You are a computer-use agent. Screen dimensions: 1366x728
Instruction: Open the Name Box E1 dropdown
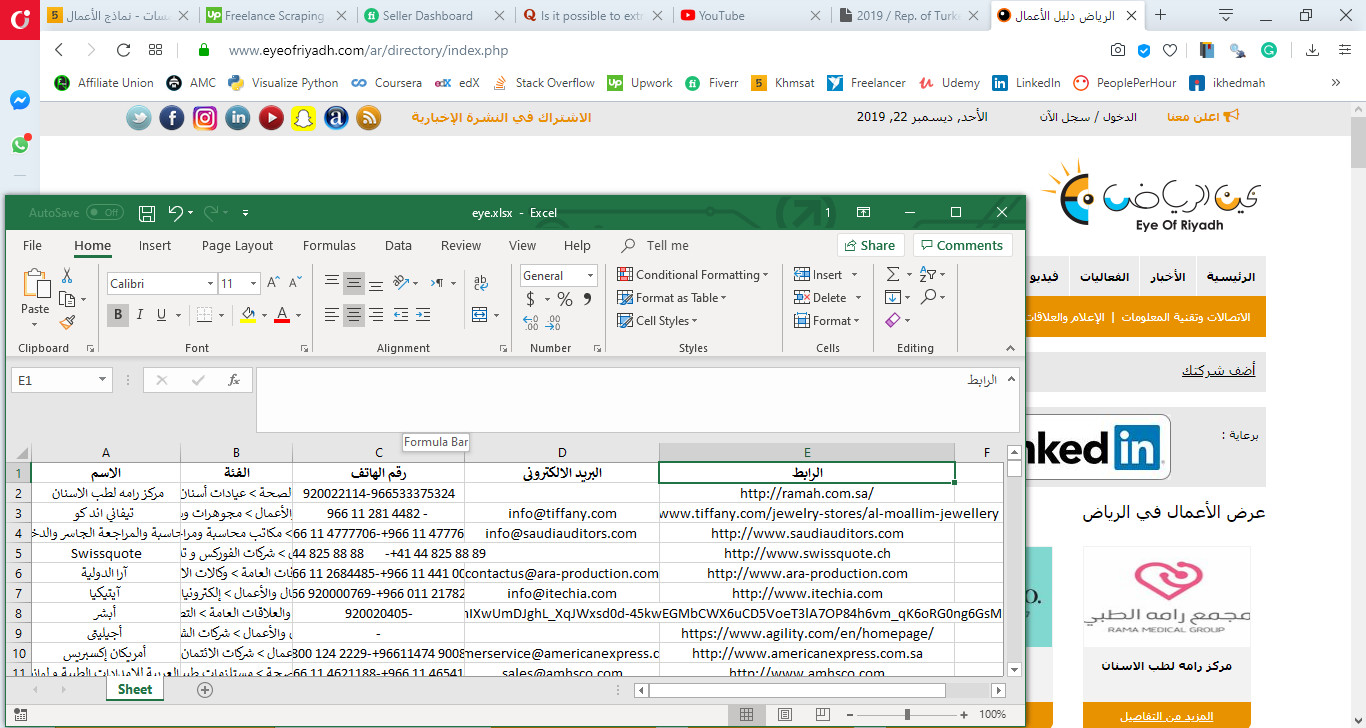coord(102,380)
